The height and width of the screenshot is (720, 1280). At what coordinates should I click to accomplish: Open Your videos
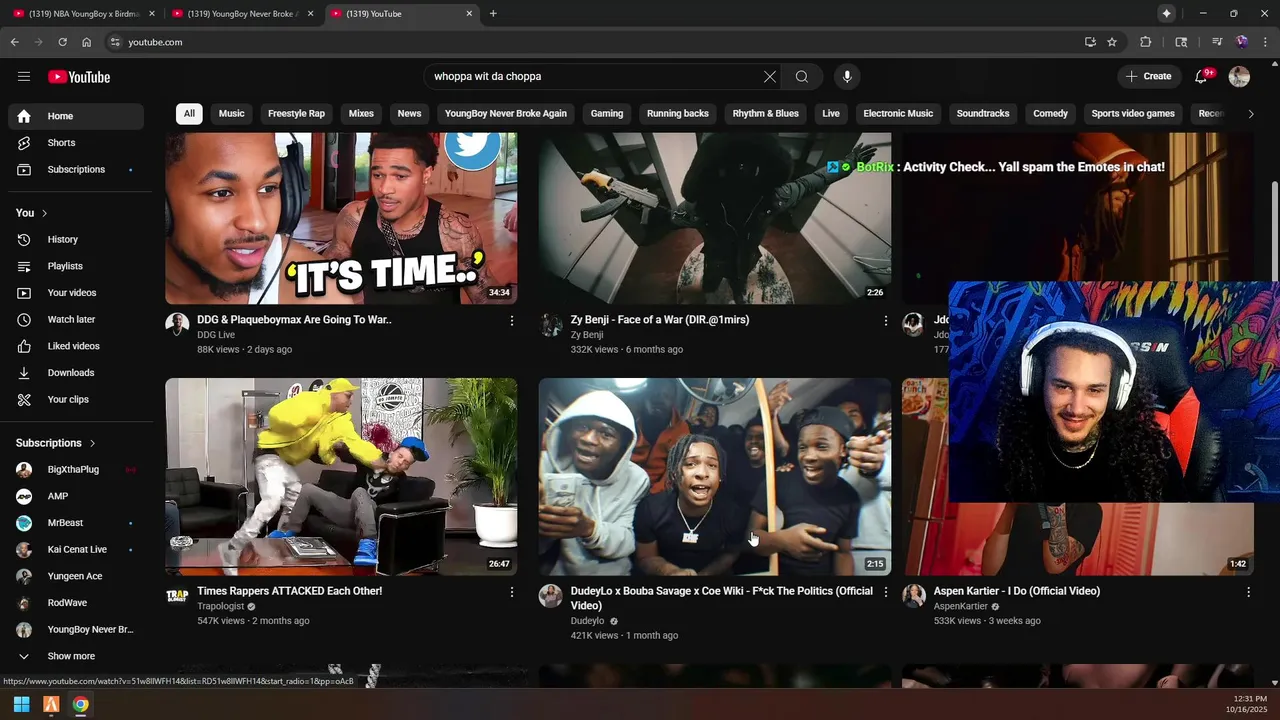76,293
